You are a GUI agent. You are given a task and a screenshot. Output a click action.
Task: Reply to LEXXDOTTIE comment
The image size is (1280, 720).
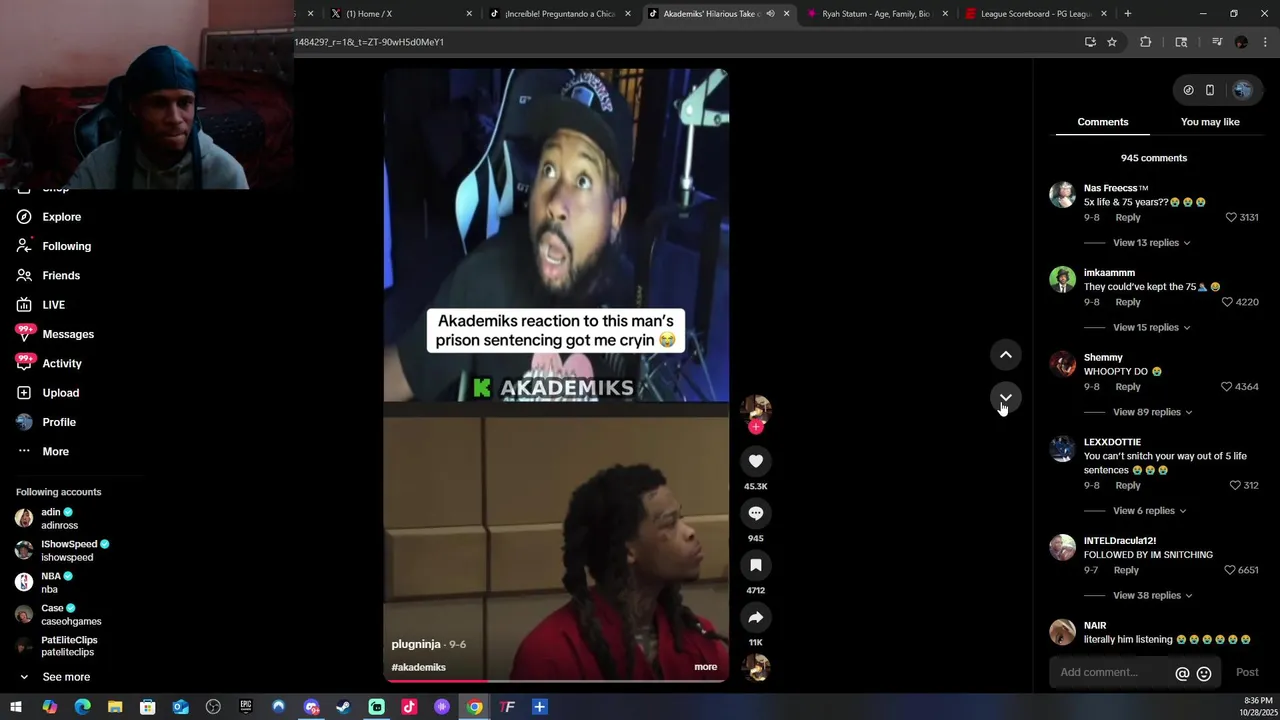tap(1128, 486)
